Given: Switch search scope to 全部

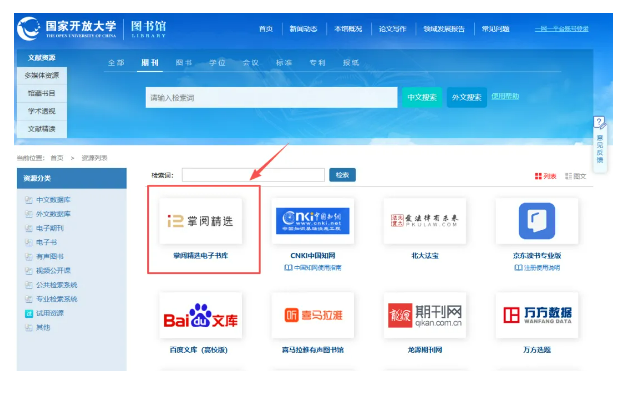Looking at the screenshot, I should tap(116, 63).
